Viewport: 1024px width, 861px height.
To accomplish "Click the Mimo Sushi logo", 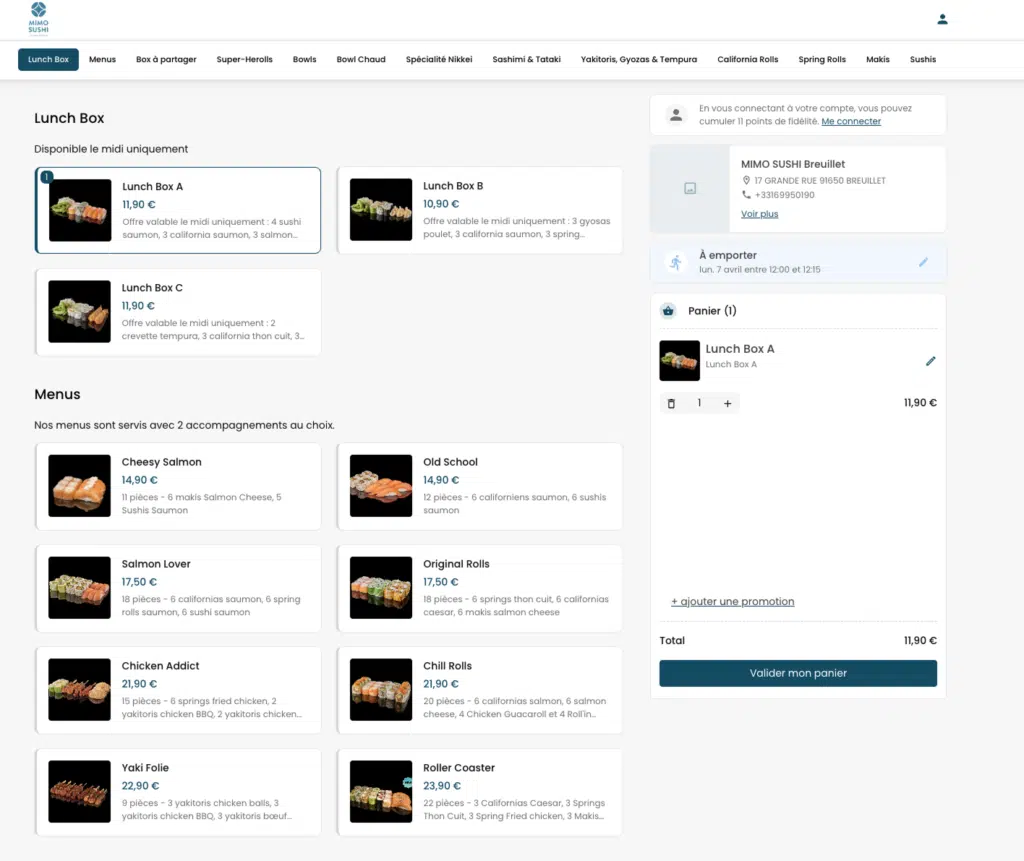I will (x=38, y=18).
